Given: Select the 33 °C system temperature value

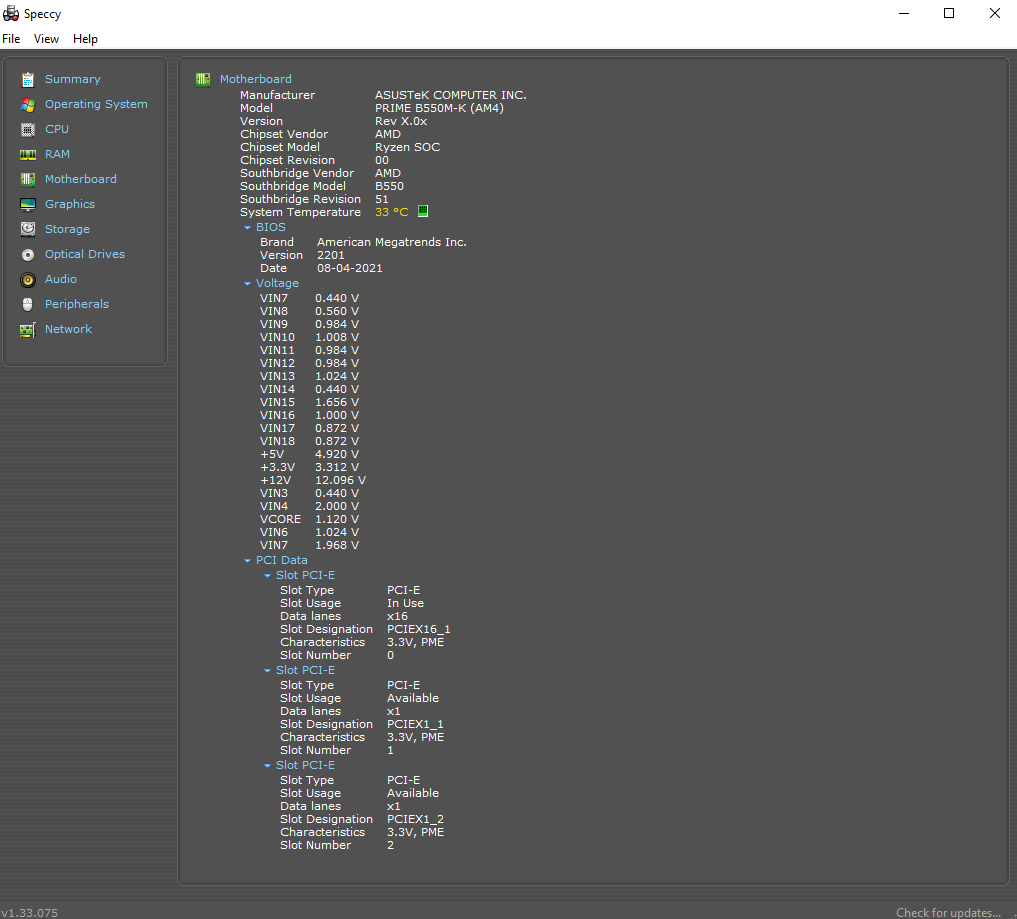Looking at the screenshot, I should (391, 212).
